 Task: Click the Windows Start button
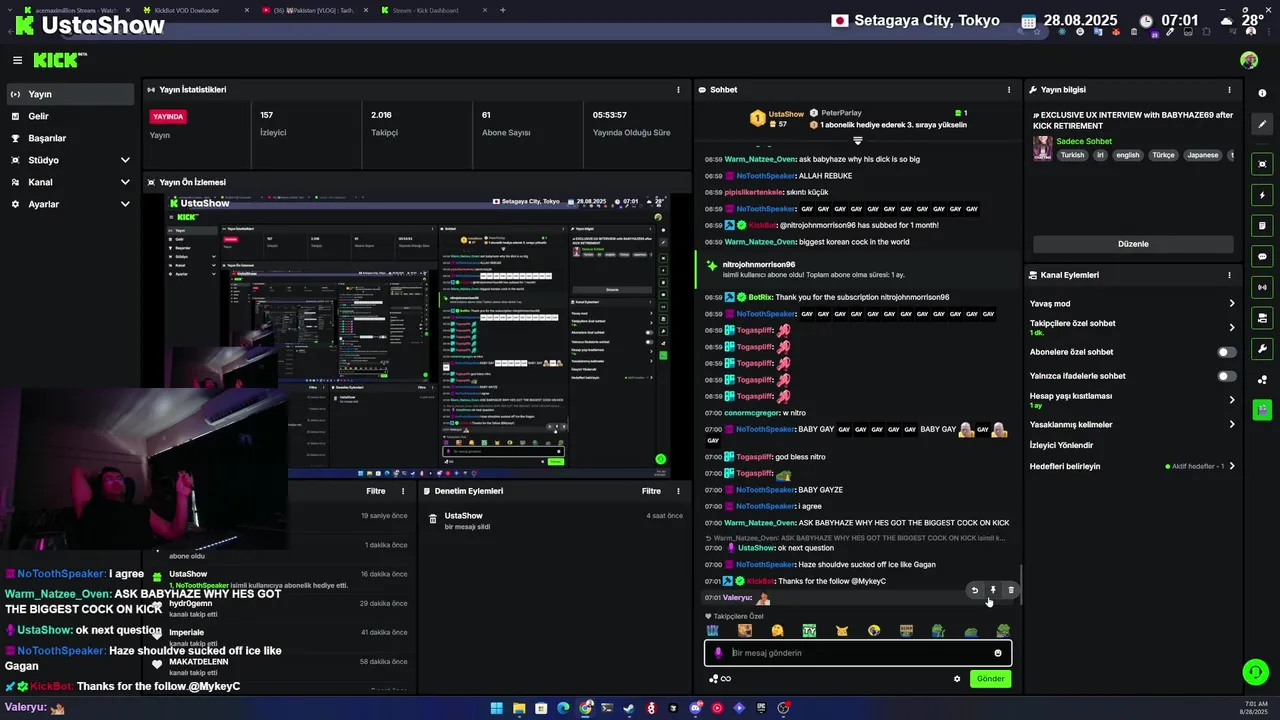coord(497,708)
